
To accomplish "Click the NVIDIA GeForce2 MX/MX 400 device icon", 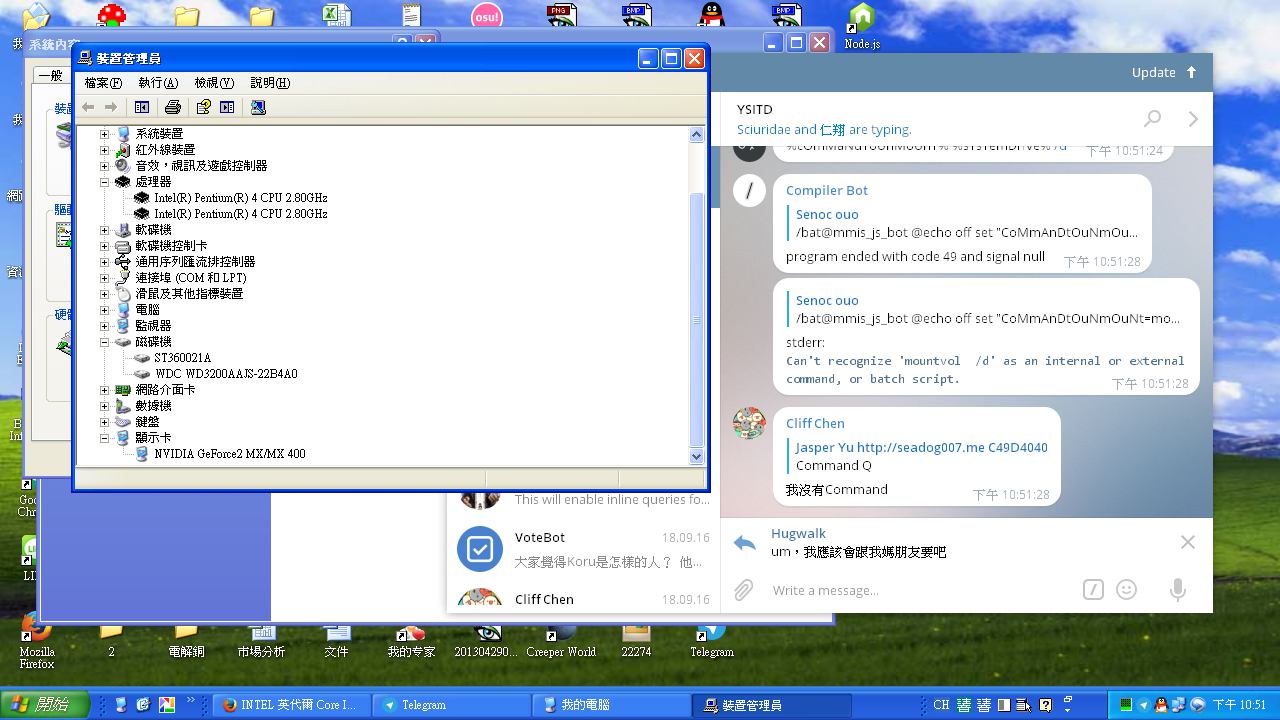I will click(x=142, y=454).
